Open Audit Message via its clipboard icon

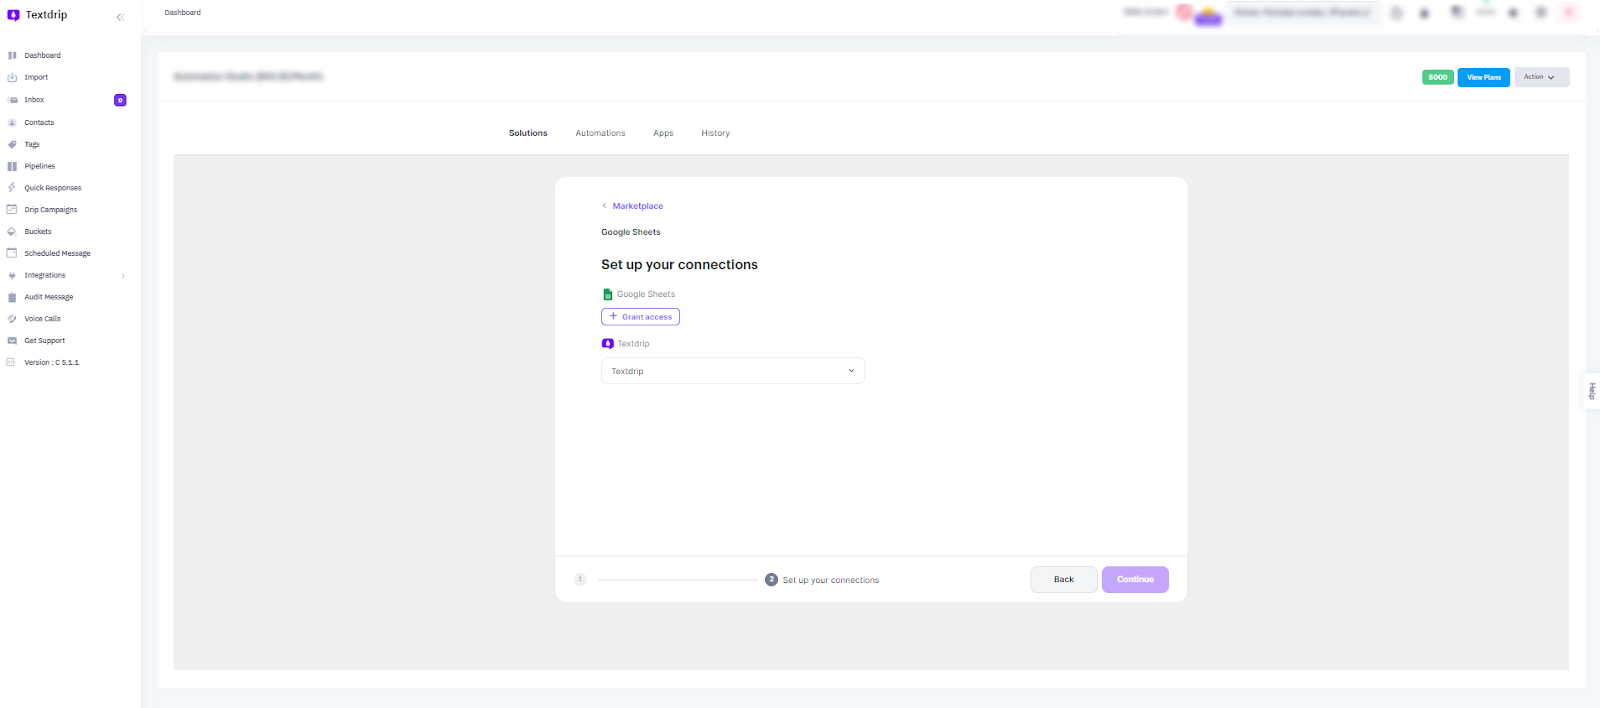click(x=12, y=297)
